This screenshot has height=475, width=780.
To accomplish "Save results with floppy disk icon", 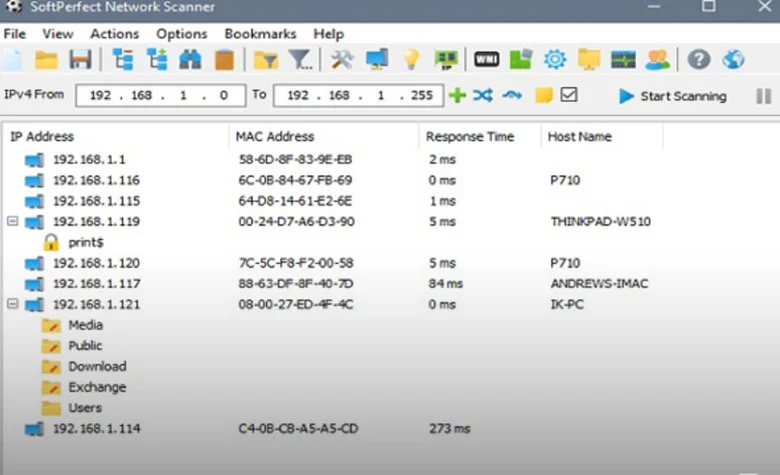I will pos(80,60).
